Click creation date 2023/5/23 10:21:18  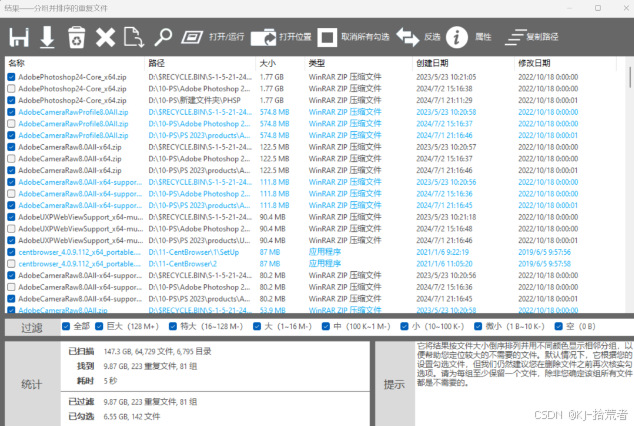coord(446,217)
